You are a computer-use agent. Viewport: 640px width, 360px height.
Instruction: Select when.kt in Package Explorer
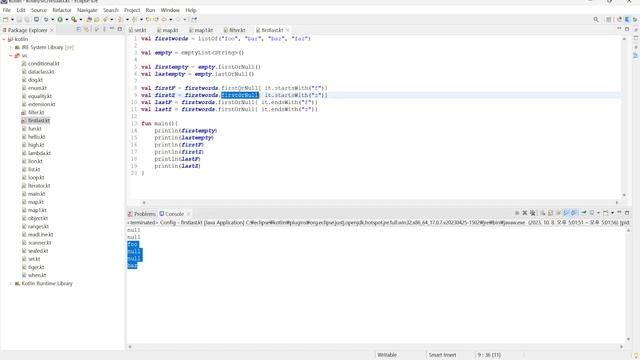click(x=37, y=275)
